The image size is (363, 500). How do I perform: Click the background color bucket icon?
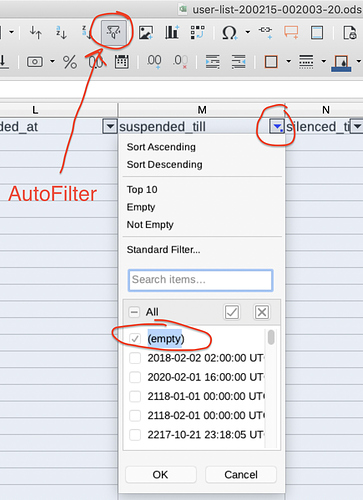341,63
